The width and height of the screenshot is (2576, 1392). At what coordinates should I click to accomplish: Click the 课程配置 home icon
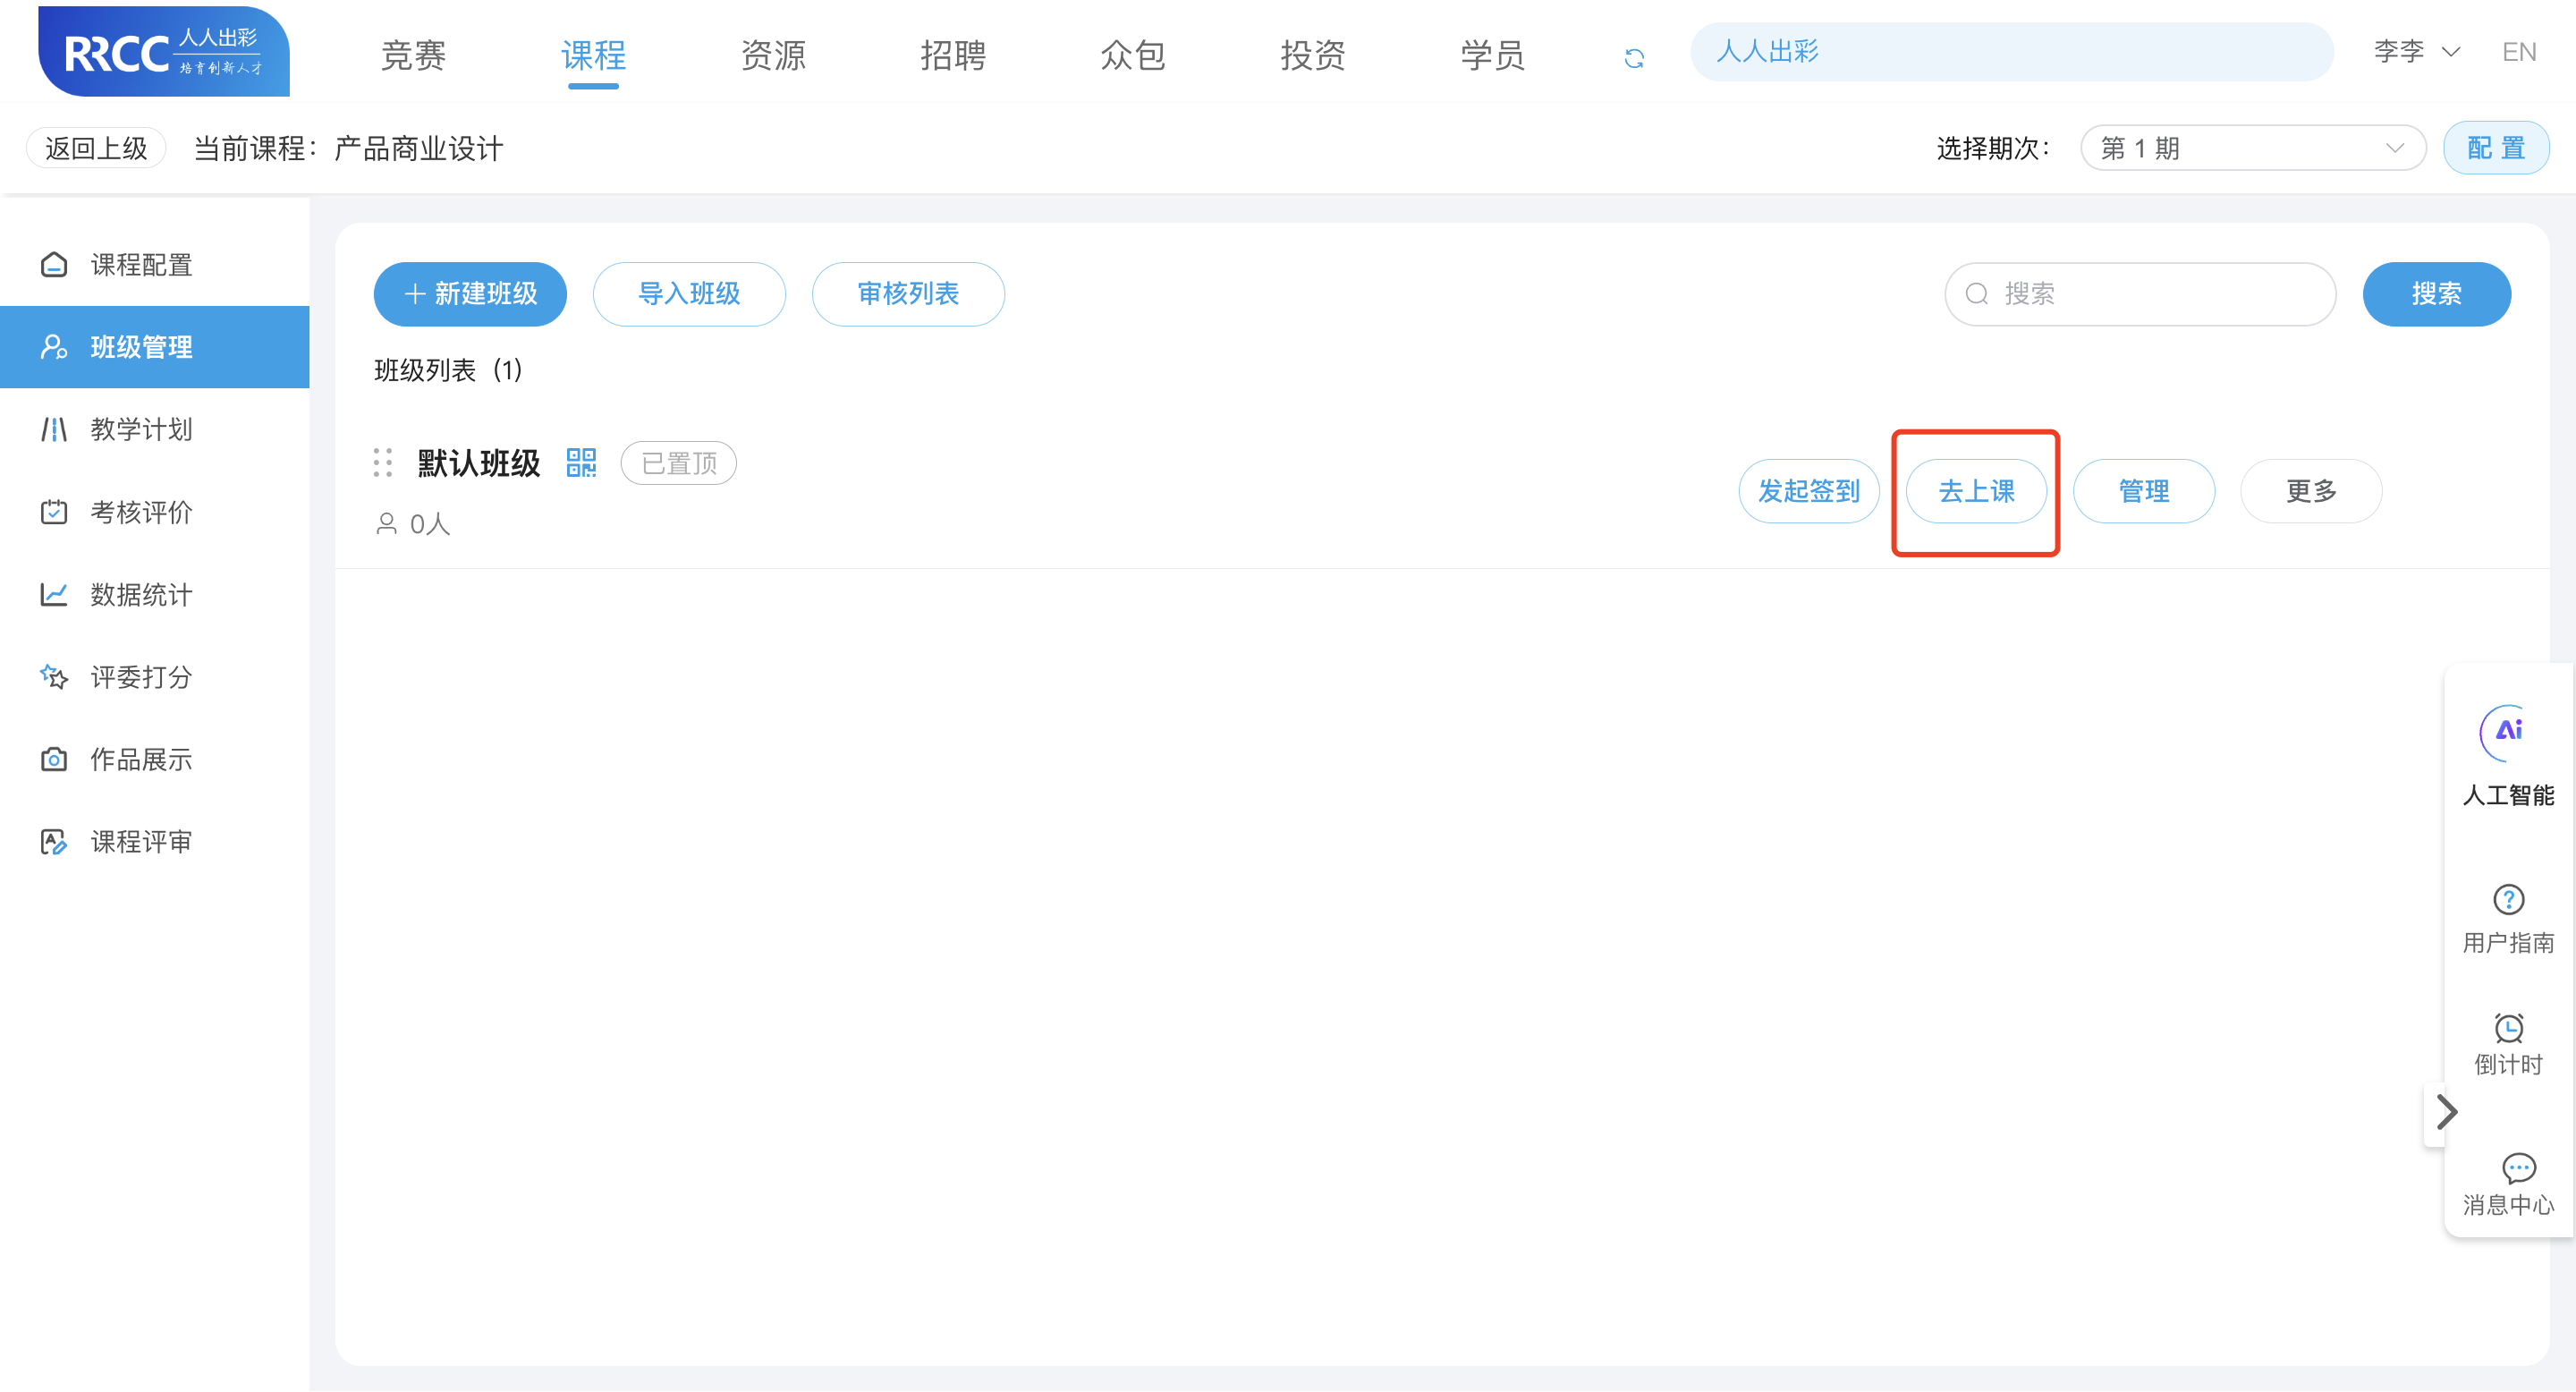pyautogui.click(x=54, y=265)
